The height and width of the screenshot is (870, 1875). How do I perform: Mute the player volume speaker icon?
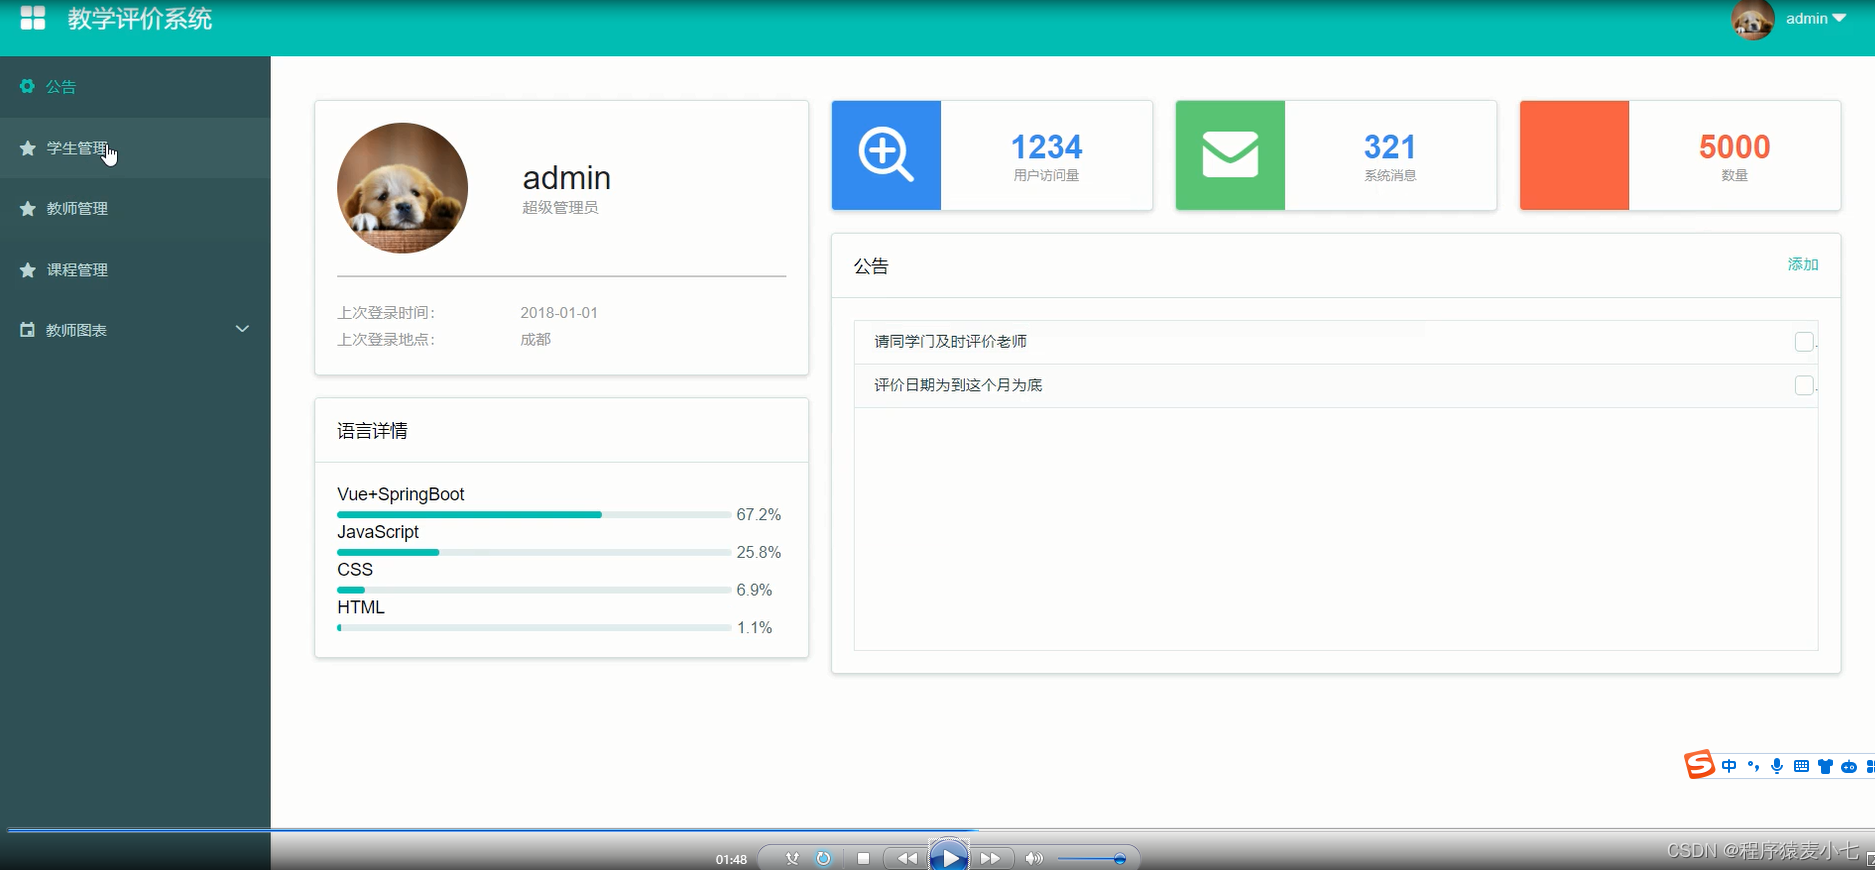point(1034,858)
